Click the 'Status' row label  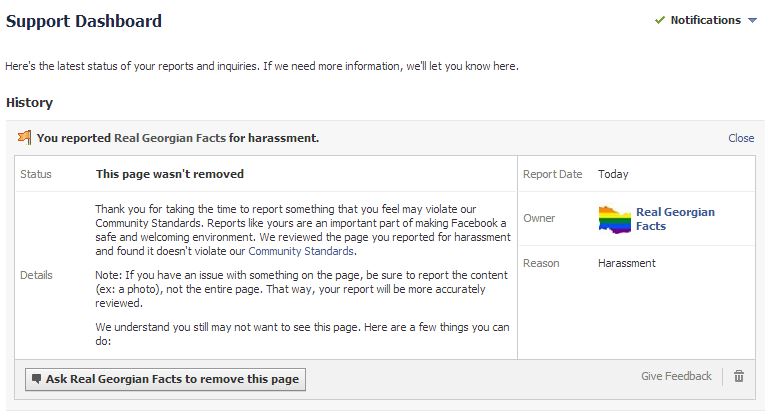point(36,174)
